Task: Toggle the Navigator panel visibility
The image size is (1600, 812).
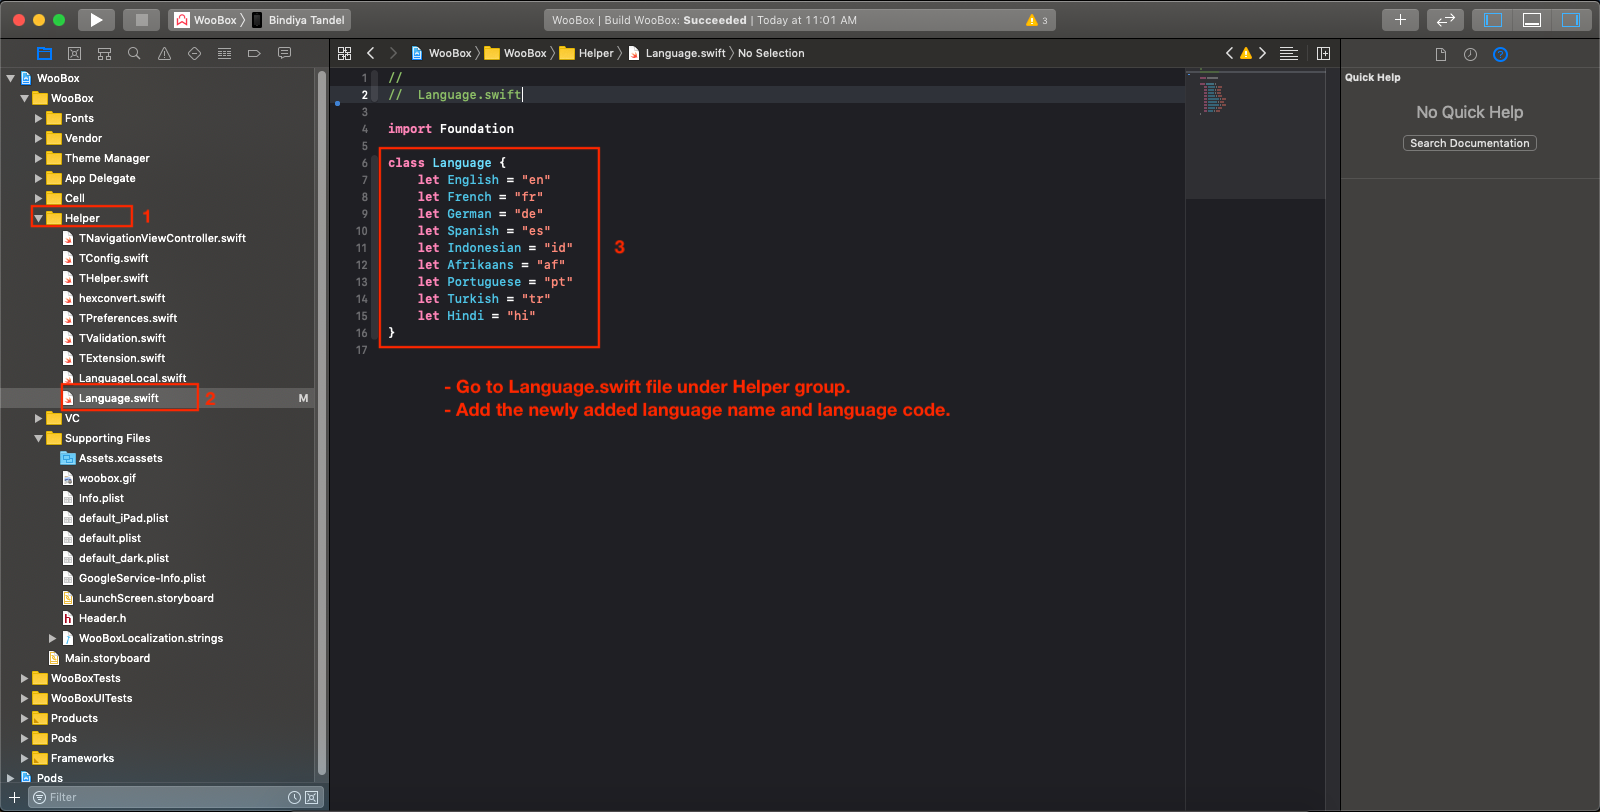Action: click(x=1493, y=20)
